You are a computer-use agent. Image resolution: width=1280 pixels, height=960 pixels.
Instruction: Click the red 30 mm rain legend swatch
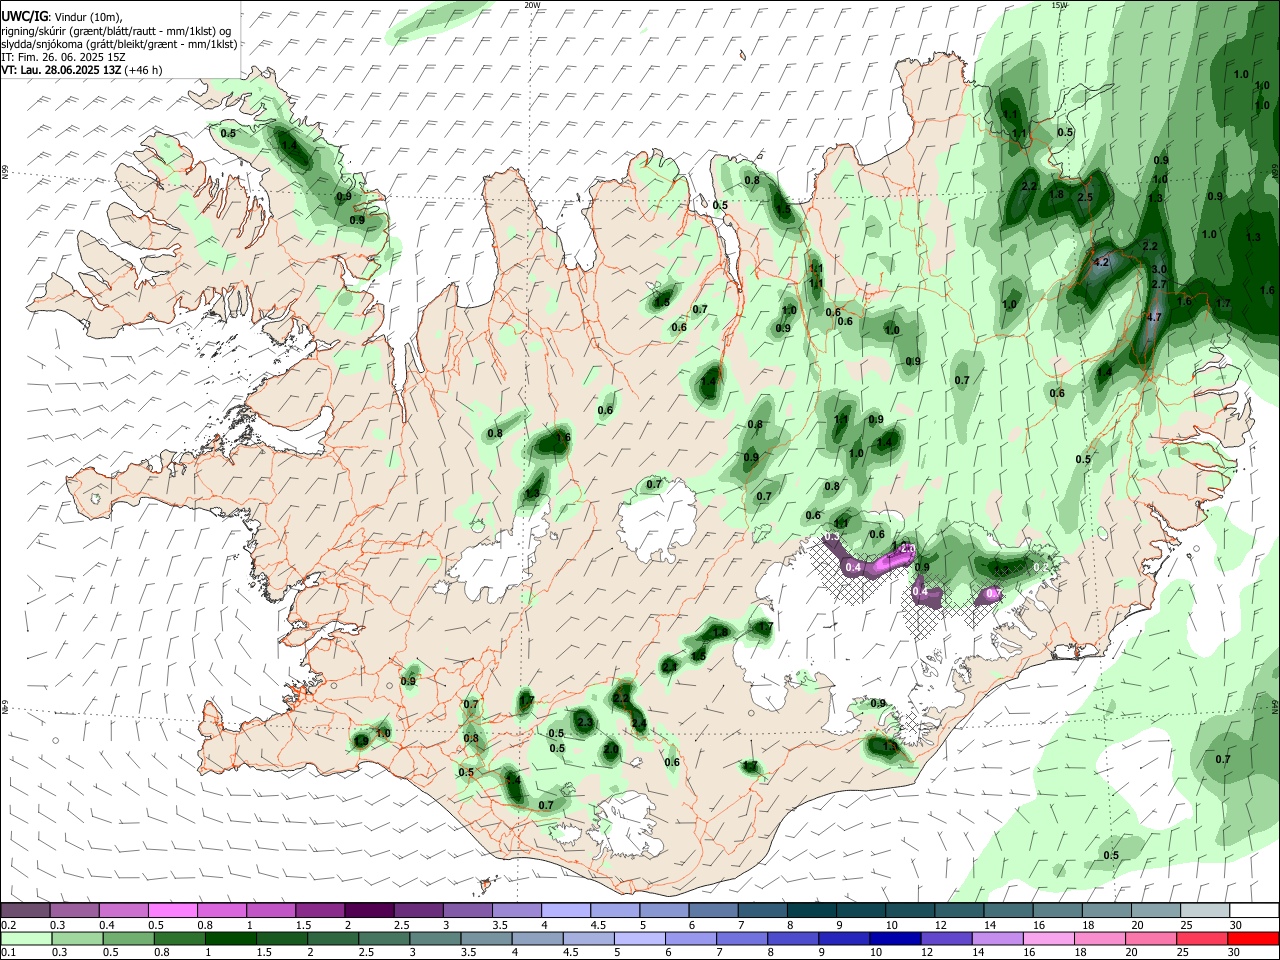click(x=1254, y=938)
